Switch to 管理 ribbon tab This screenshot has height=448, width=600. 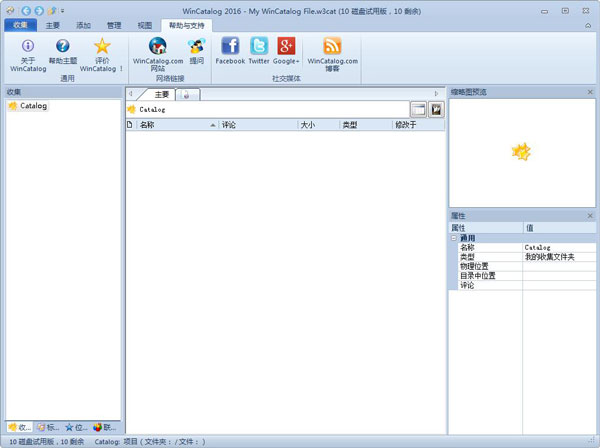click(114, 25)
